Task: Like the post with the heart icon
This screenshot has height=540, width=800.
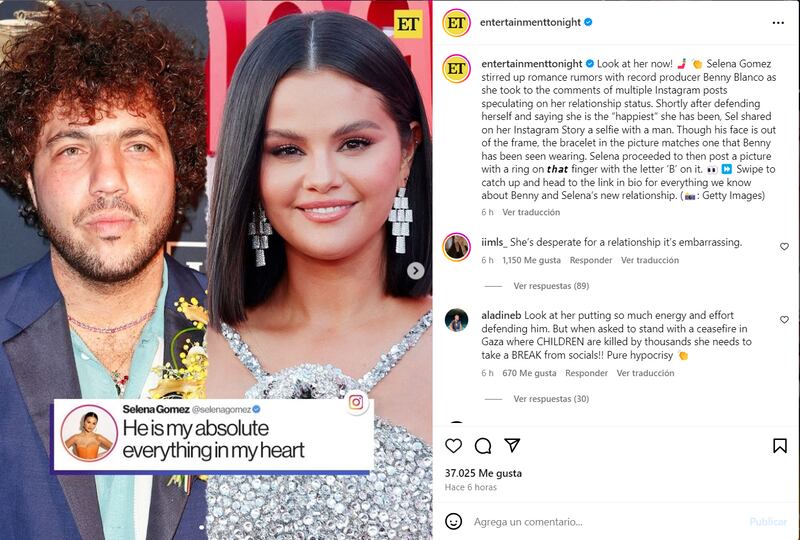Action: [x=453, y=446]
